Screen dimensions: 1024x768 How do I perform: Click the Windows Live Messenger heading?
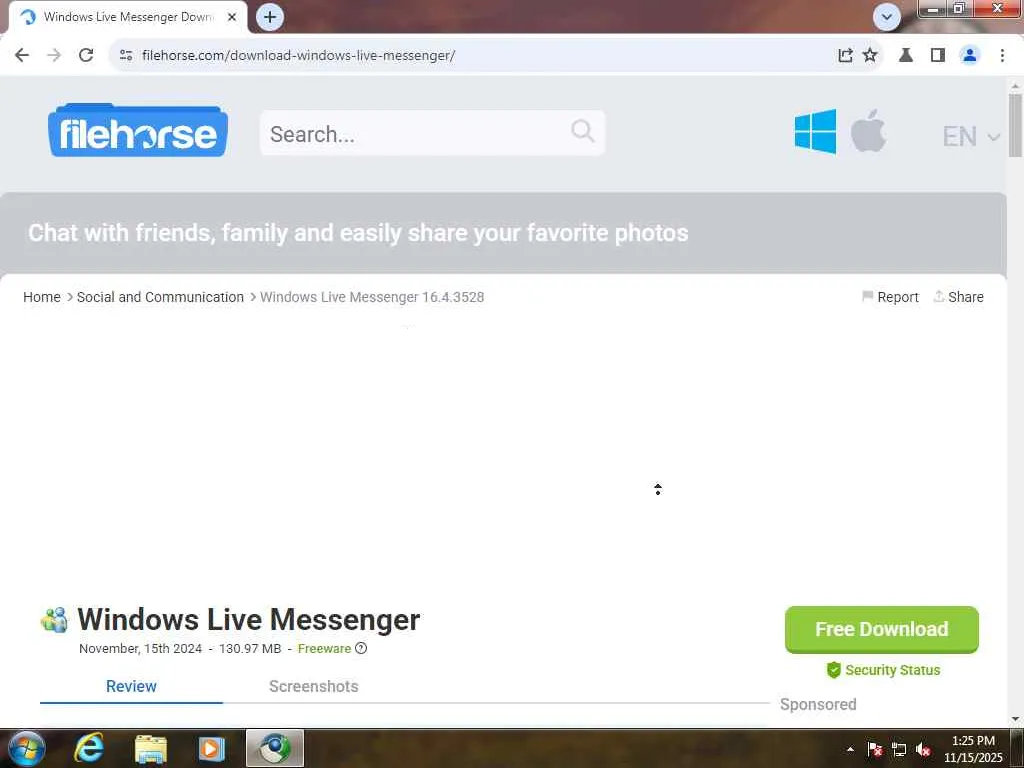(249, 620)
